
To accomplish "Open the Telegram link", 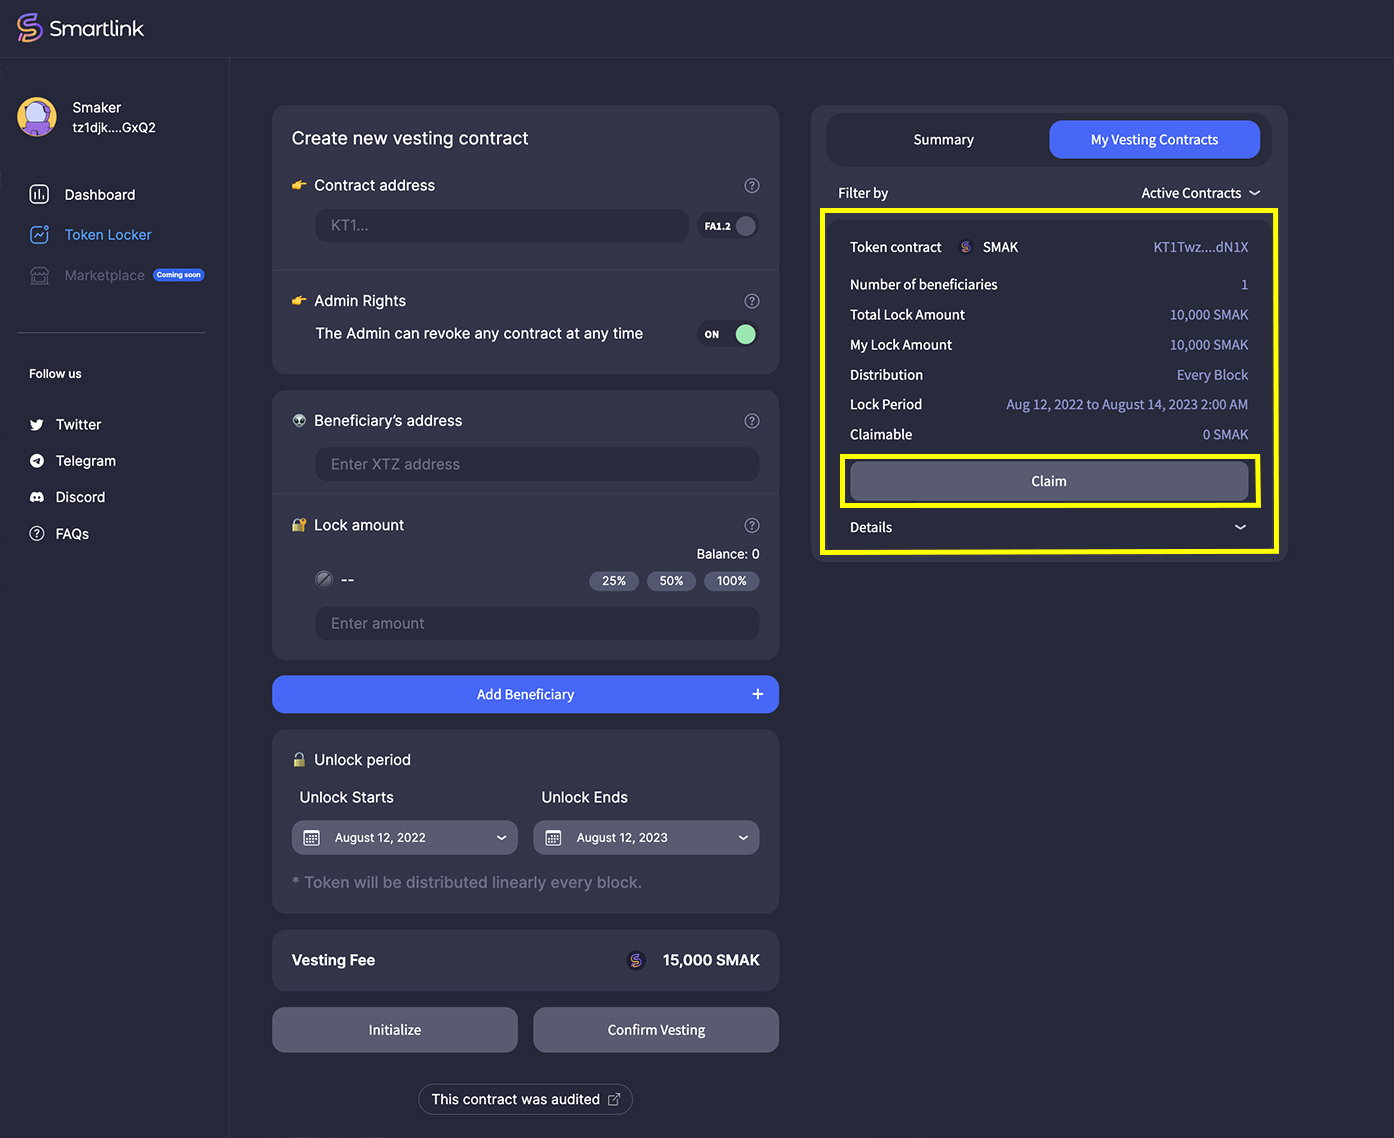I will (x=86, y=461).
